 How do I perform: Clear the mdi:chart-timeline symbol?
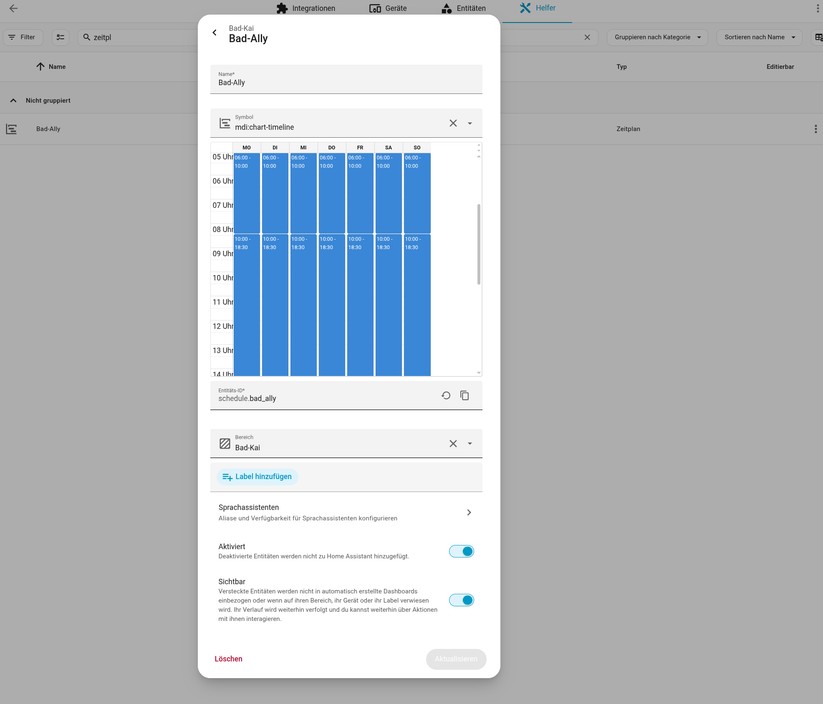[453, 123]
